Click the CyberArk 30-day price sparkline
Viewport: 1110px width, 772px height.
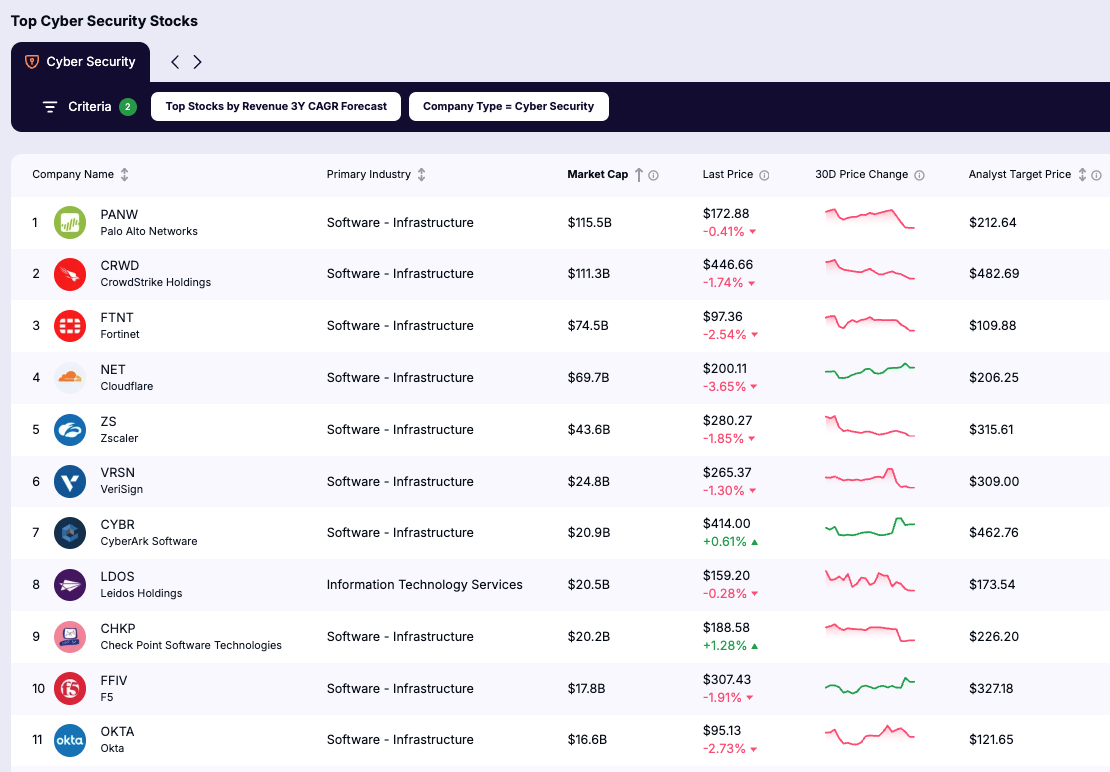pos(870,527)
